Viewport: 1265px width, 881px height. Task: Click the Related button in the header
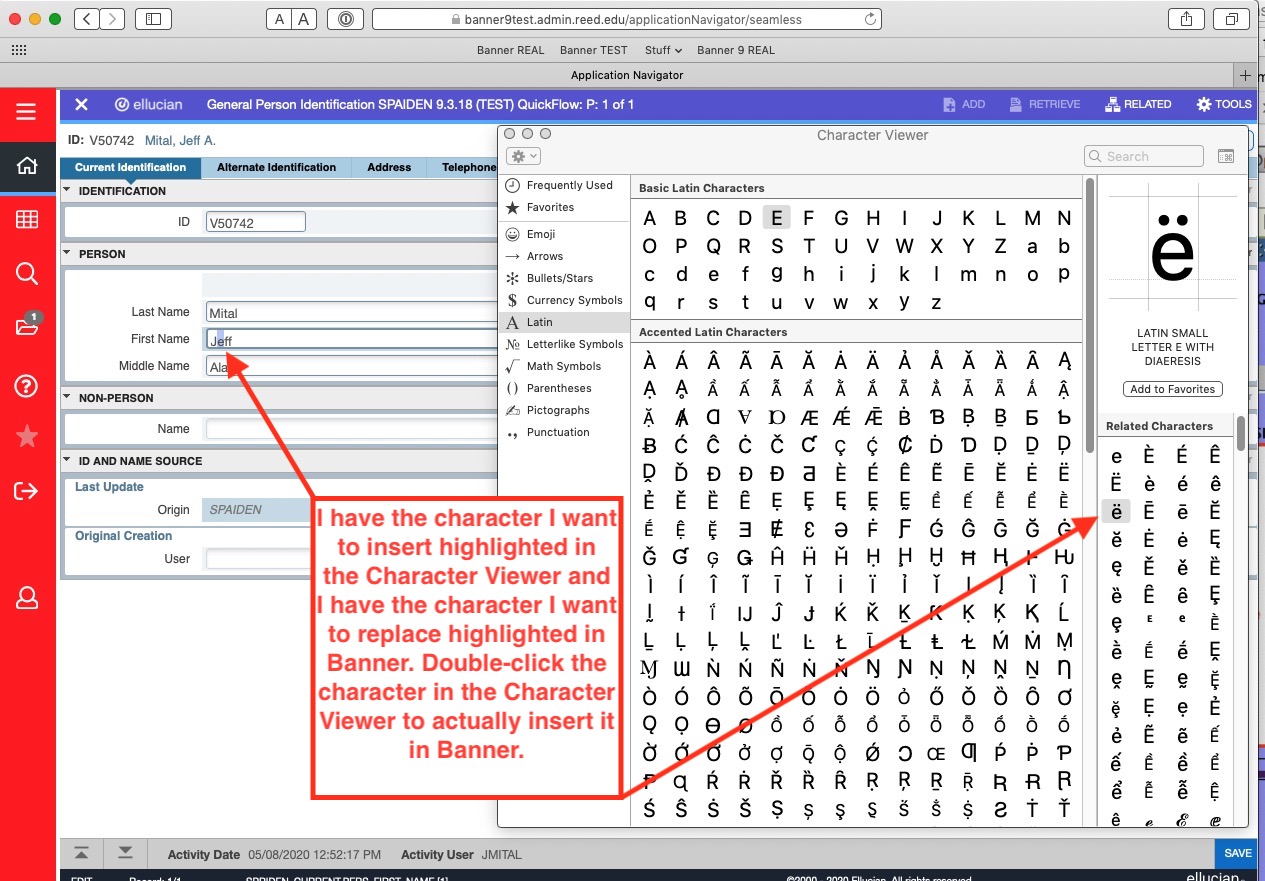pyautogui.click(x=1138, y=104)
